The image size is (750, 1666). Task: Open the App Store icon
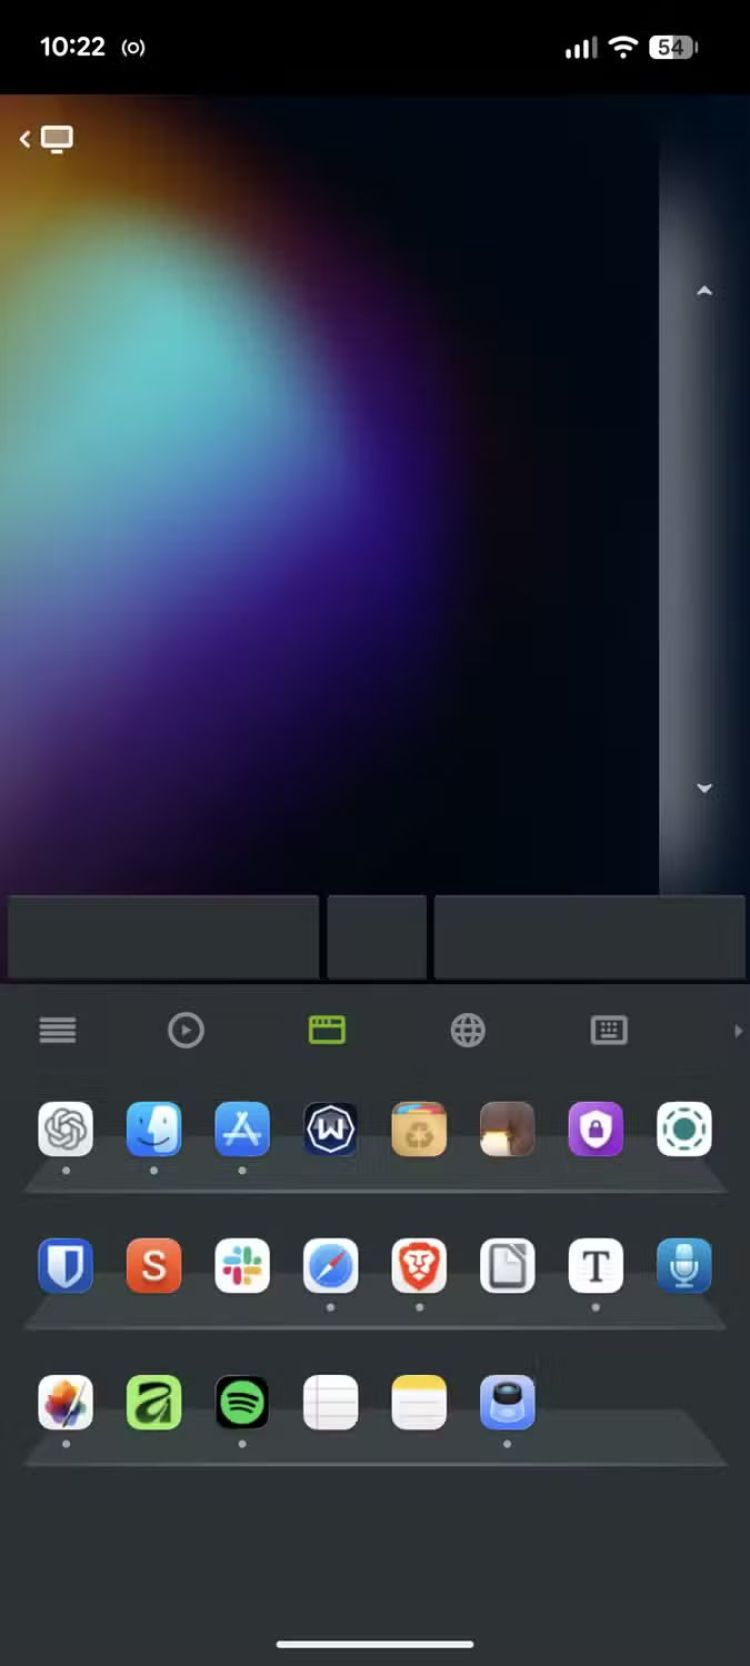click(242, 1129)
